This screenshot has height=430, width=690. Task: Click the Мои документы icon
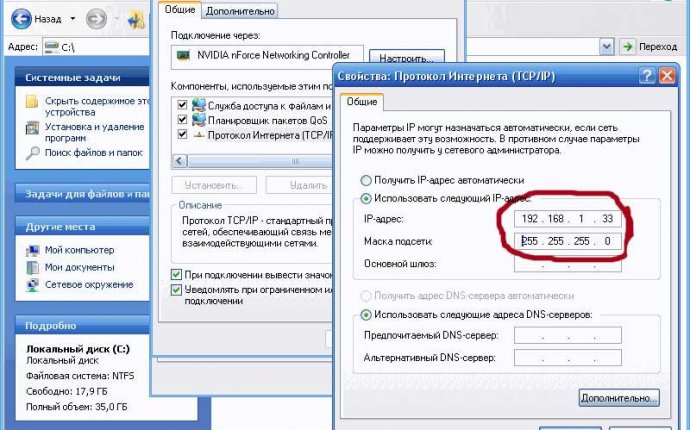tap(33, 268)
